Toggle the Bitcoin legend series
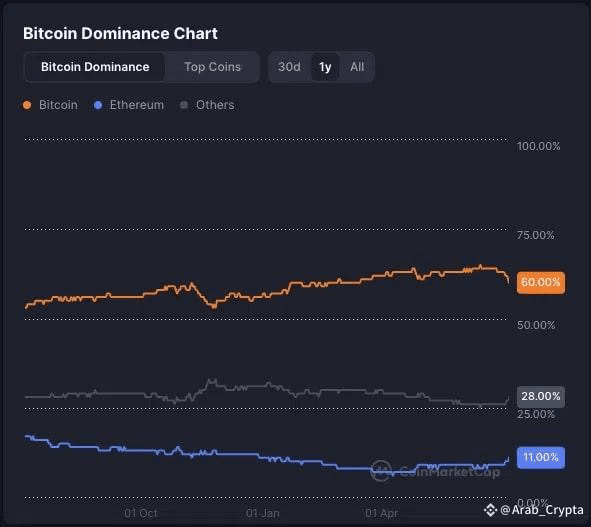The image size is (591, 527). click(x=51, y=105)
